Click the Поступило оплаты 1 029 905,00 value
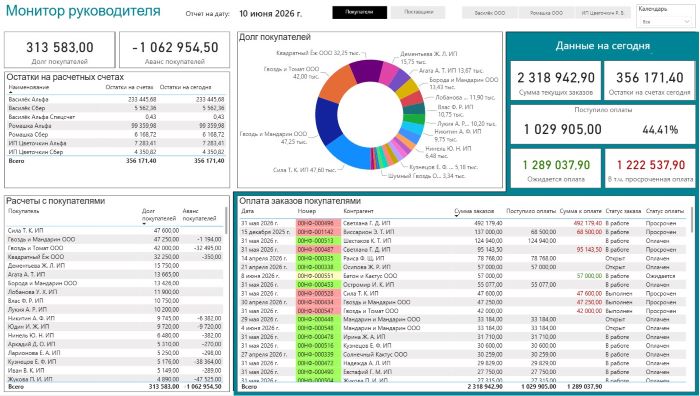This screenshot has width=700, height=396. coord(562,129)
